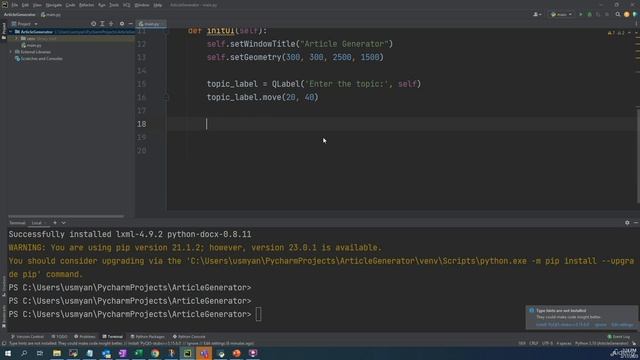Click the green Run button
Viewport: 640px width, 360px height.
581,14
